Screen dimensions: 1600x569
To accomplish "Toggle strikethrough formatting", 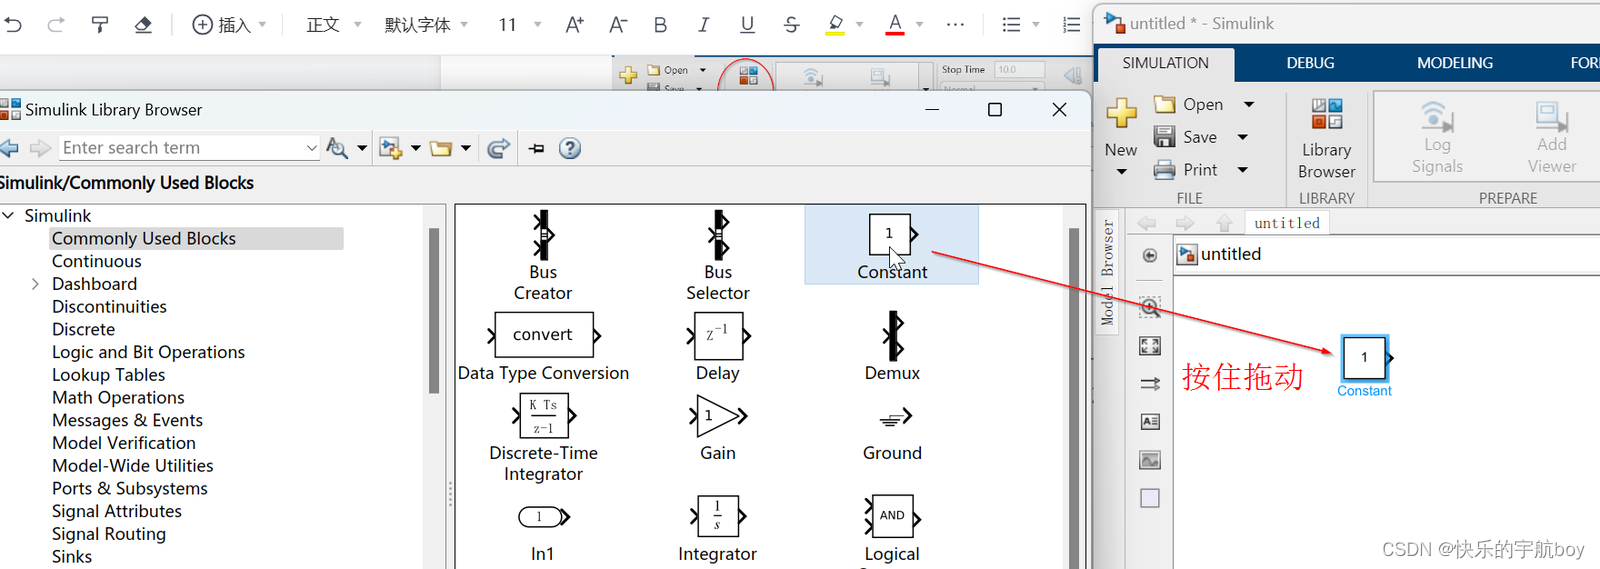I will [791, 24].
